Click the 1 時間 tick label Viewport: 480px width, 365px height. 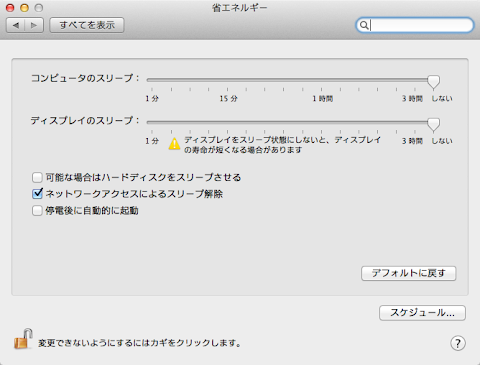tap(323, 99)
